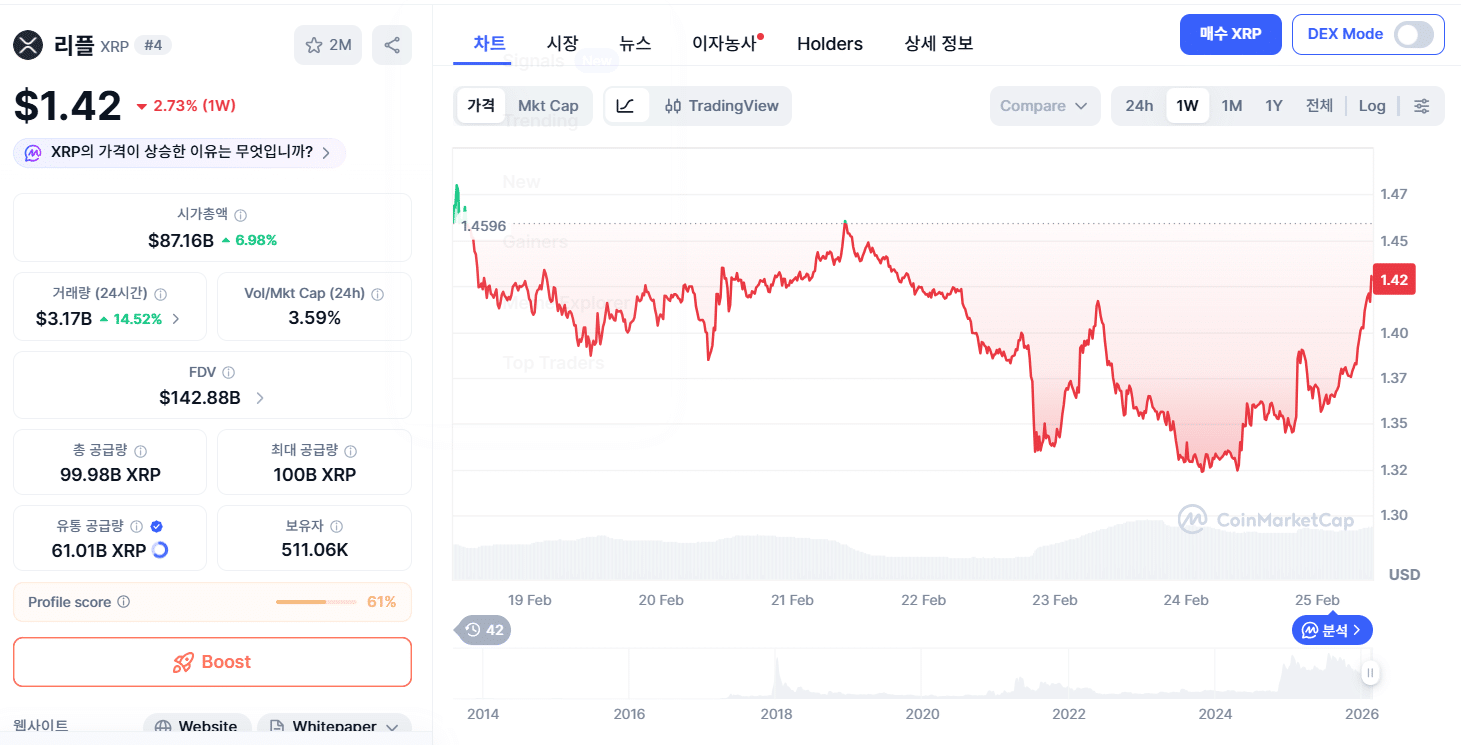
Task: Click the share icon near XRP title
Action: (x=392, y=45)
